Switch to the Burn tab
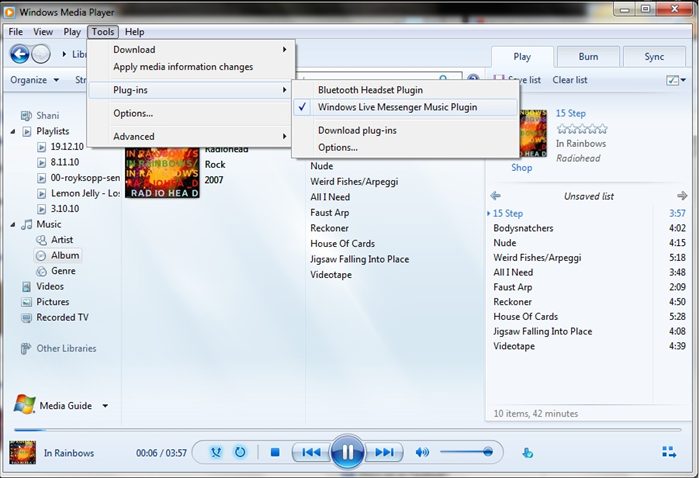The height and width of the screenshot is (478, 699). 588,57
